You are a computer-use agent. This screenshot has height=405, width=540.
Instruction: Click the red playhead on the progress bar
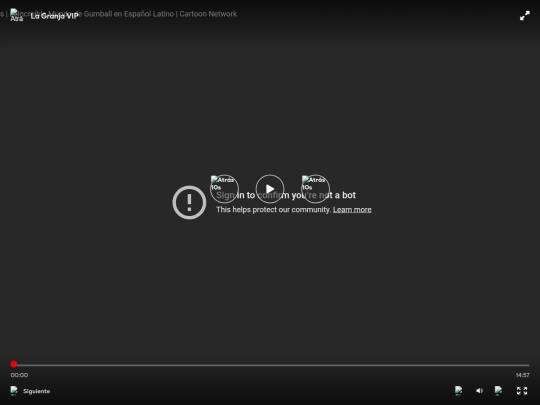(14, 364)
